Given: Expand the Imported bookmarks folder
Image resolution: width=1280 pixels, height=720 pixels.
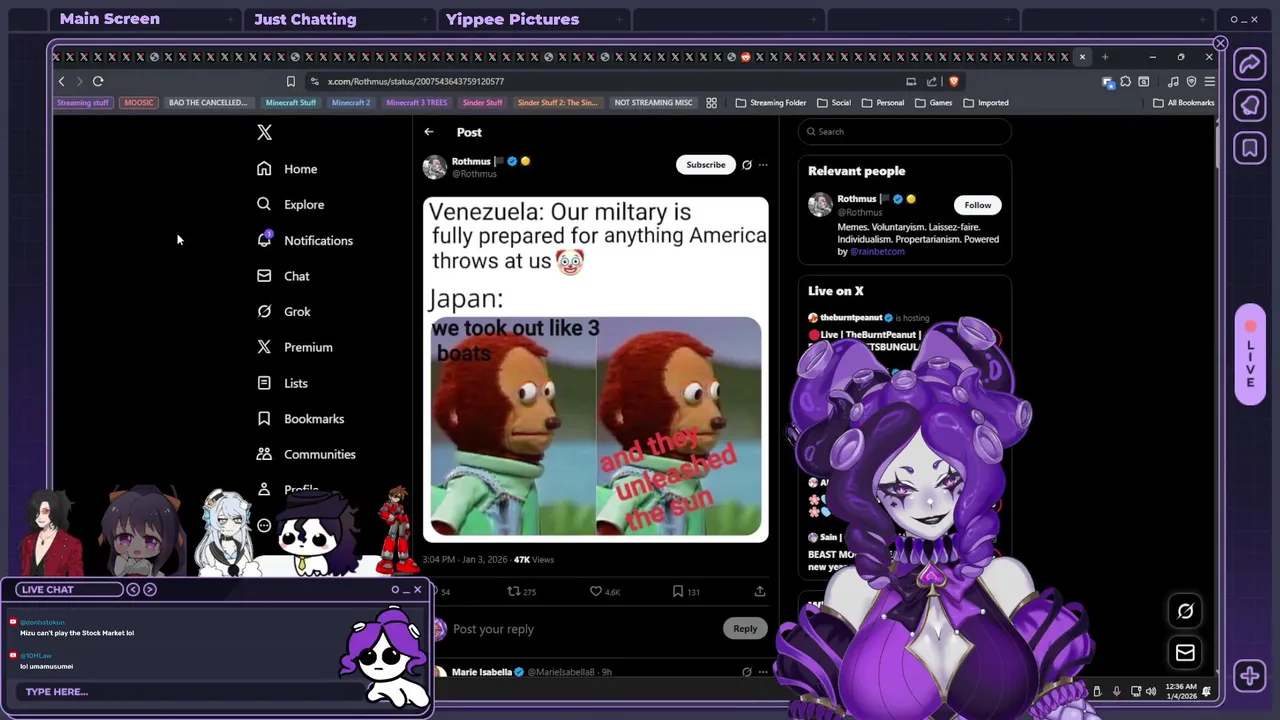Looking at the screenshot, I should 986,102.
